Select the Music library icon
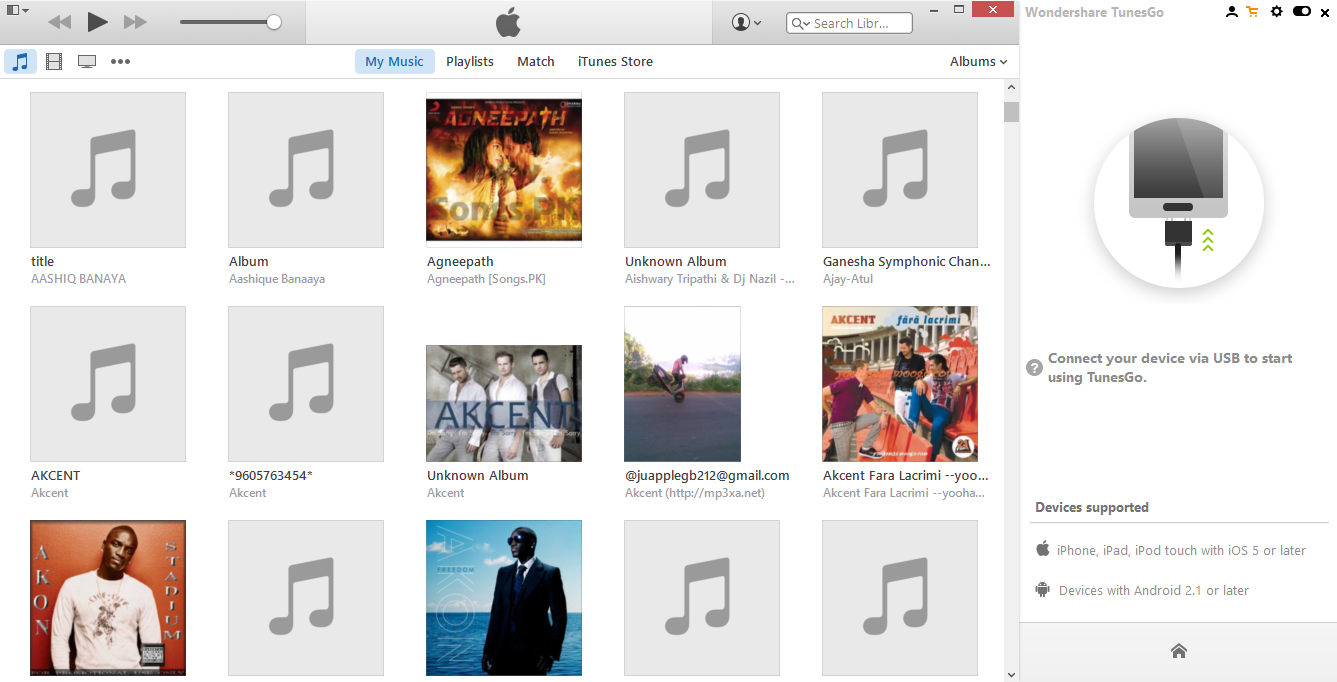The image size is (1337, 682). [x=20, y=61]
